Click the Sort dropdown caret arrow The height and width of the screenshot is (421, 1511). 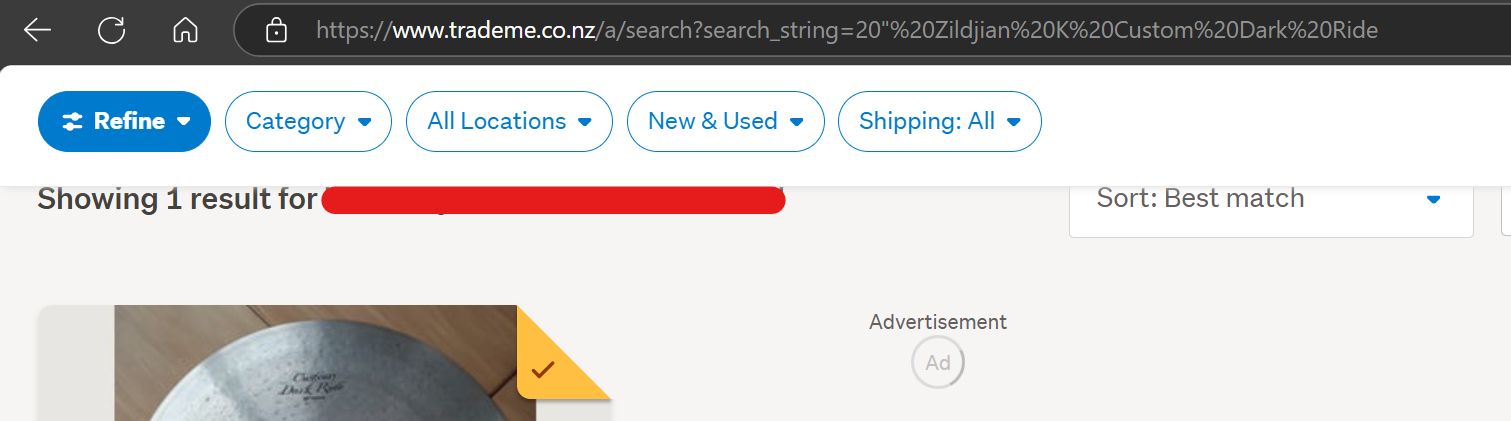(1433, 199)
